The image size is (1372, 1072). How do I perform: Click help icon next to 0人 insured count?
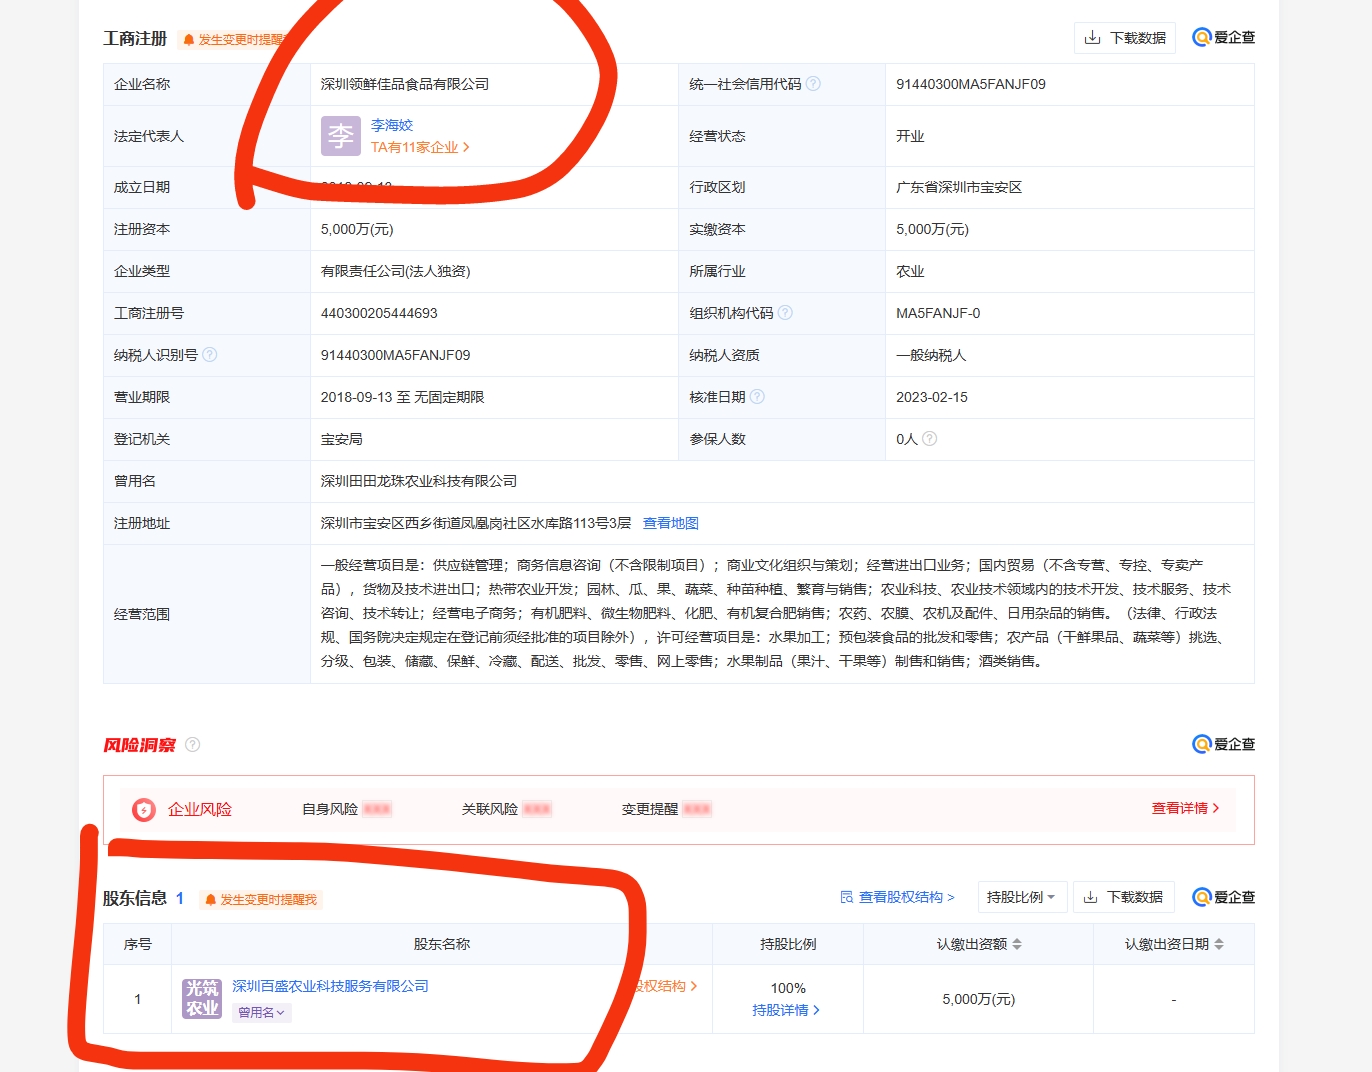pos(929,439)
